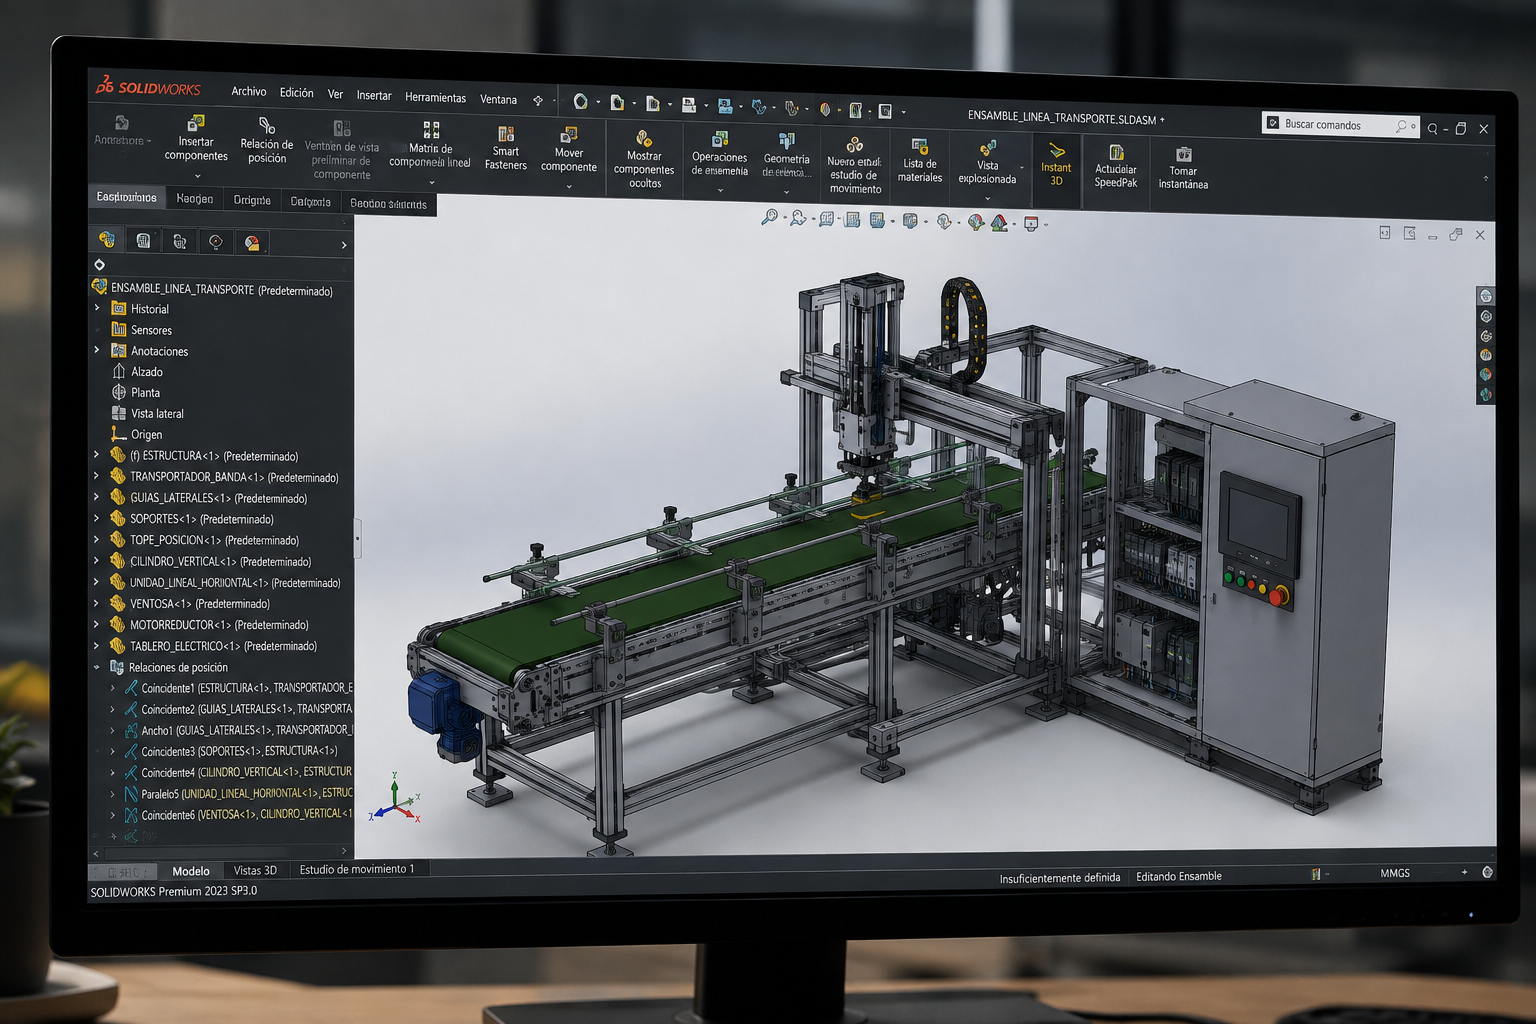1536x1024 pixels.
Task: Open Estudio de movimiento 1 tab
Action: pyautogui.click(x=357, y=869)
